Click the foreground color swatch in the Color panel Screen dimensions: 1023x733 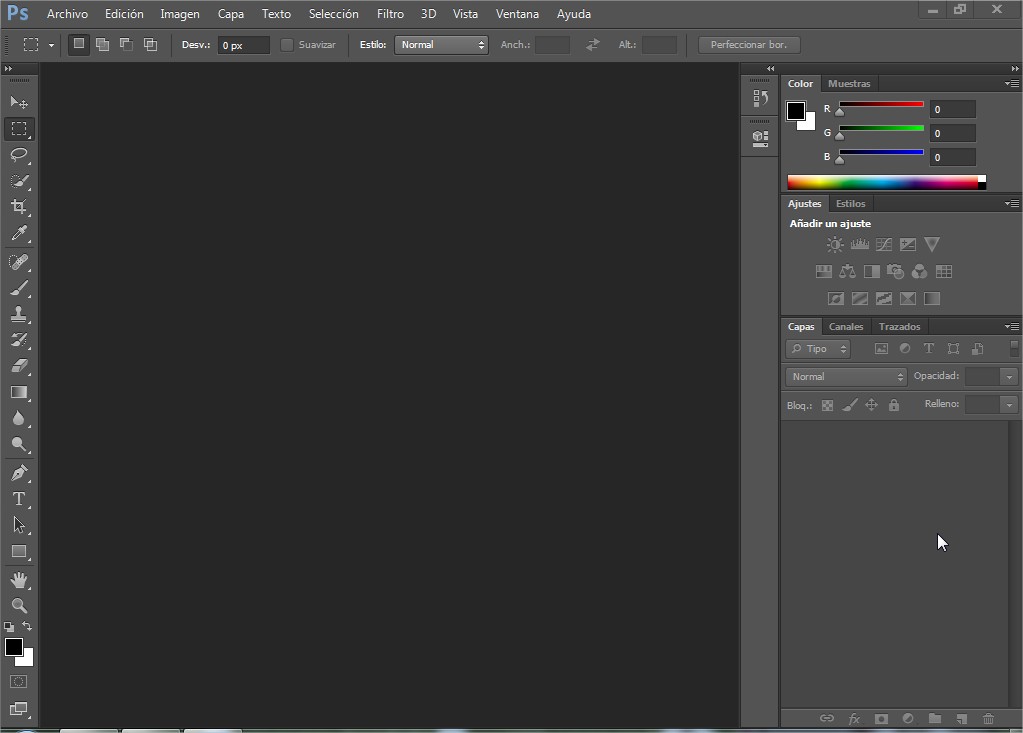pyautogui.click(x=796, y=110)
